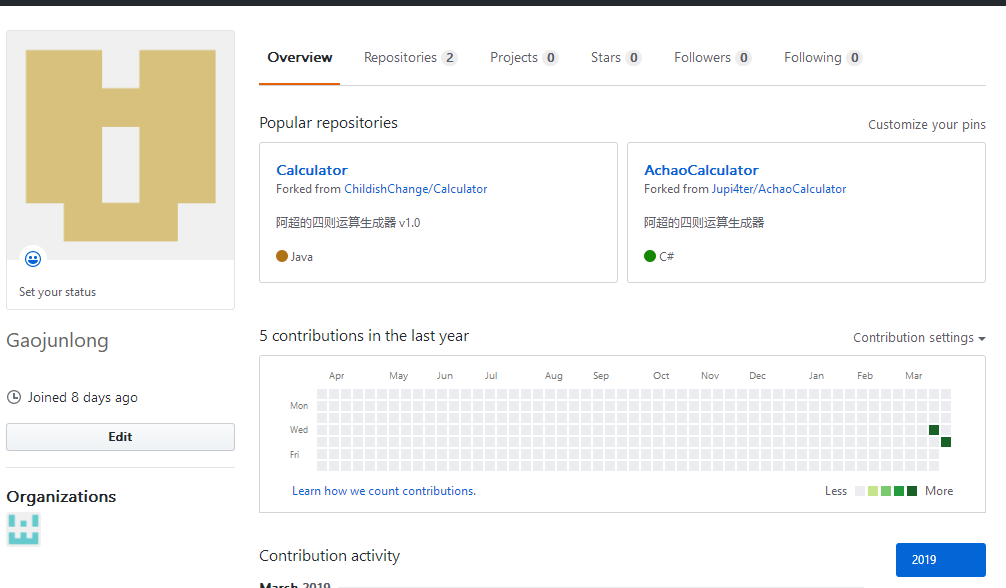Open the Stars tab
The image size is (1006, 588).
click(x=615, y=58)
